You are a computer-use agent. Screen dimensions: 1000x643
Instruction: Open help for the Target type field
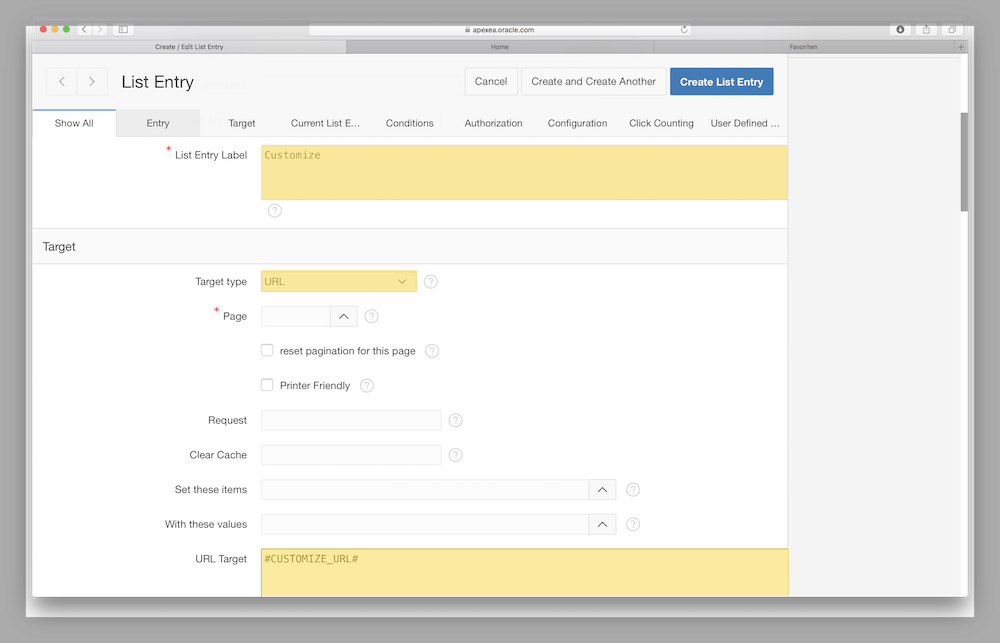pos(430,281)
